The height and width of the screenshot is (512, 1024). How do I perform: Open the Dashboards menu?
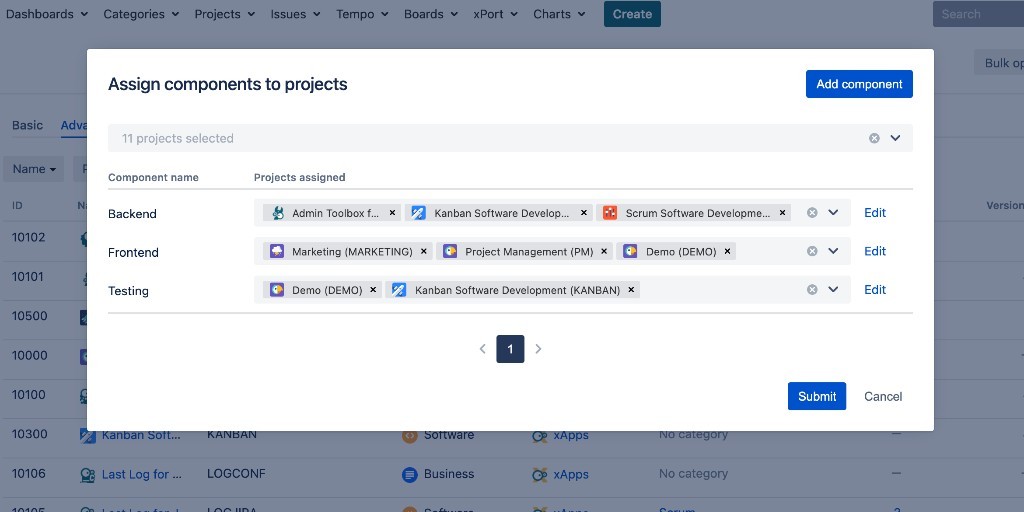47,14
